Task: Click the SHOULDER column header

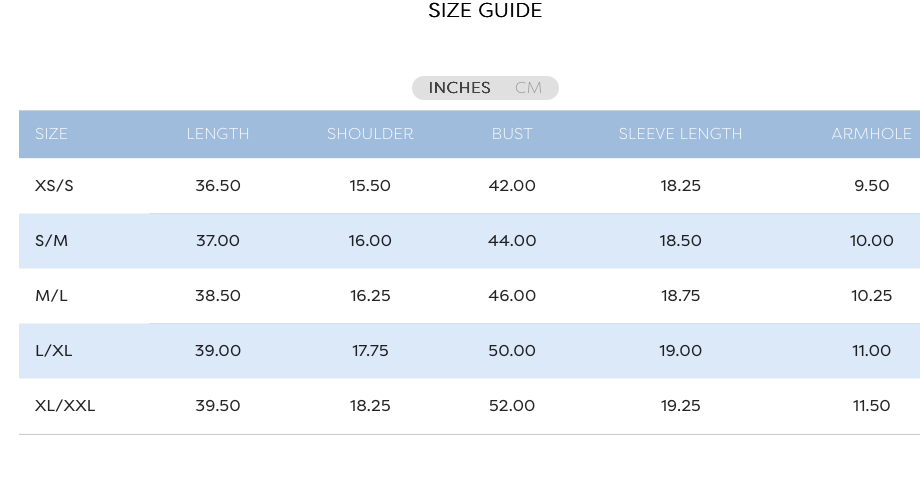Action: [x=370, y=134]
